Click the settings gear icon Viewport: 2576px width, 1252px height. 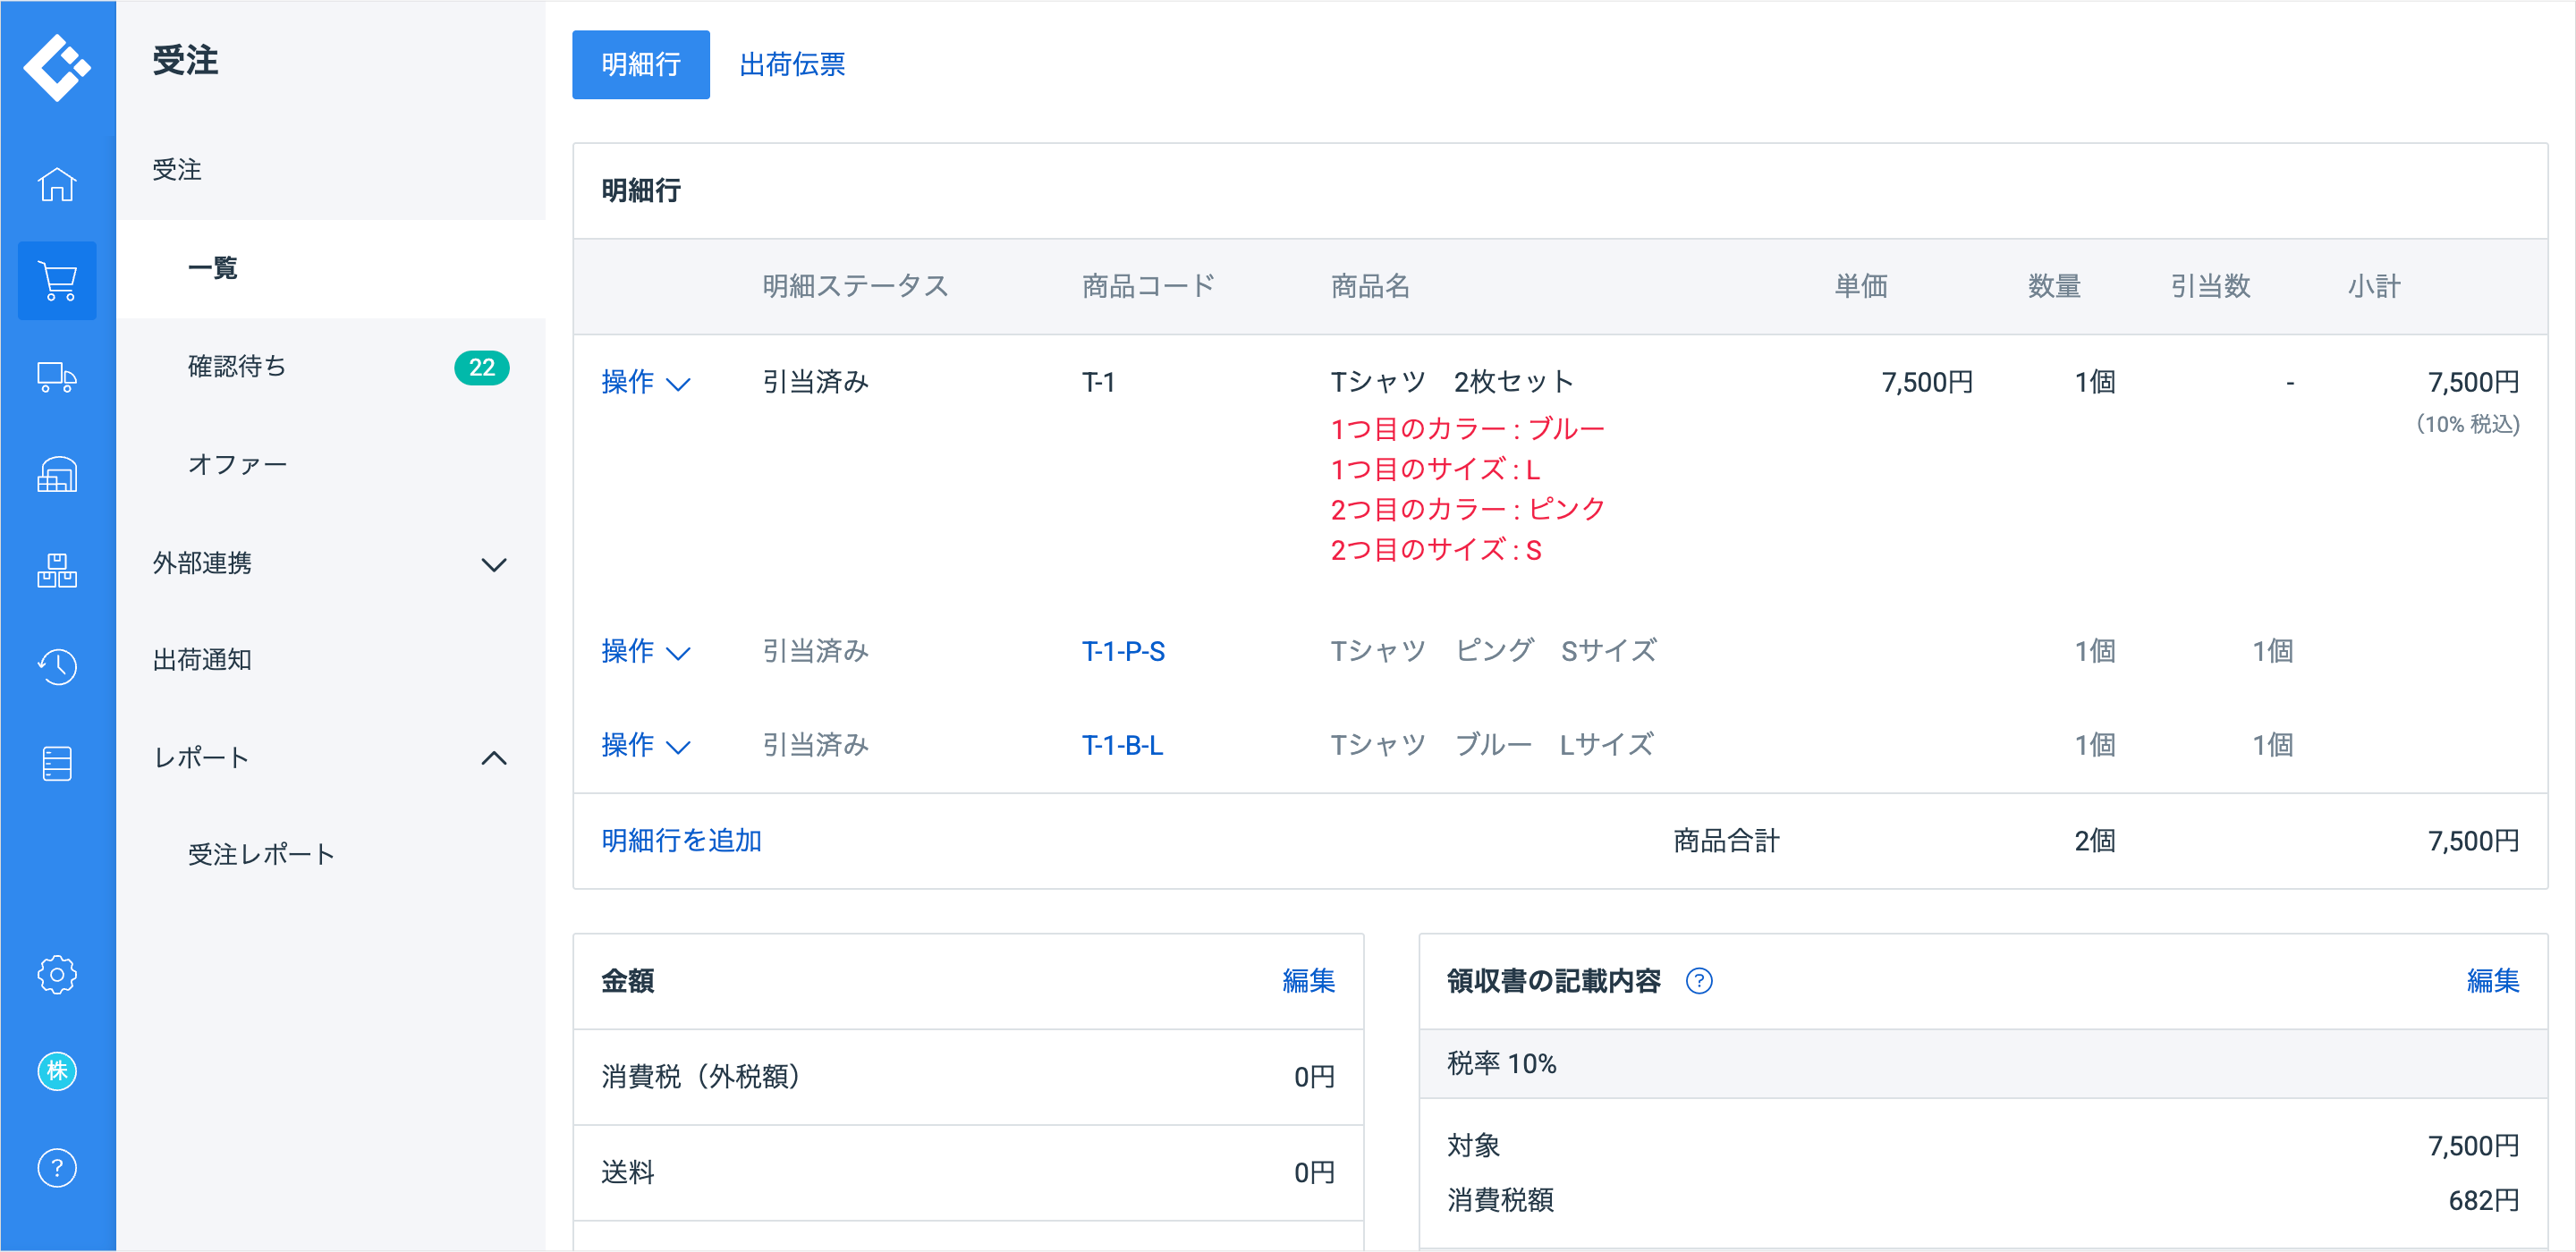57,974
